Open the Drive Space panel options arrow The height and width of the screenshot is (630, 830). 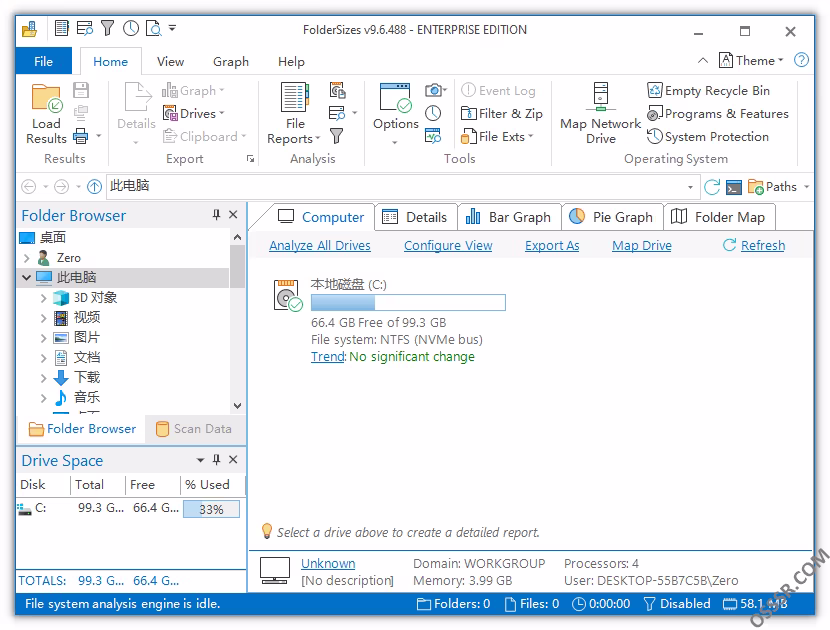[x=200, y=460]
